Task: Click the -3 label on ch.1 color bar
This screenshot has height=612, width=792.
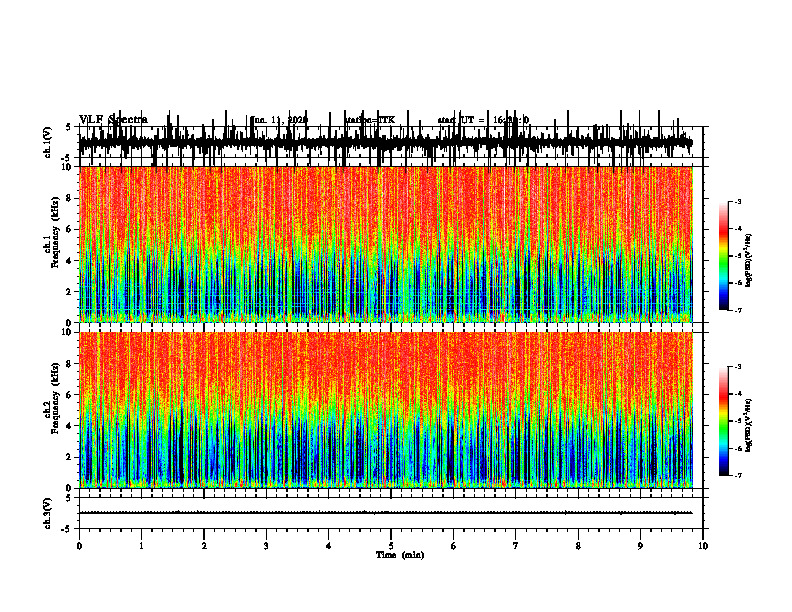Action: pyautogui.click(x=738, y=201)
